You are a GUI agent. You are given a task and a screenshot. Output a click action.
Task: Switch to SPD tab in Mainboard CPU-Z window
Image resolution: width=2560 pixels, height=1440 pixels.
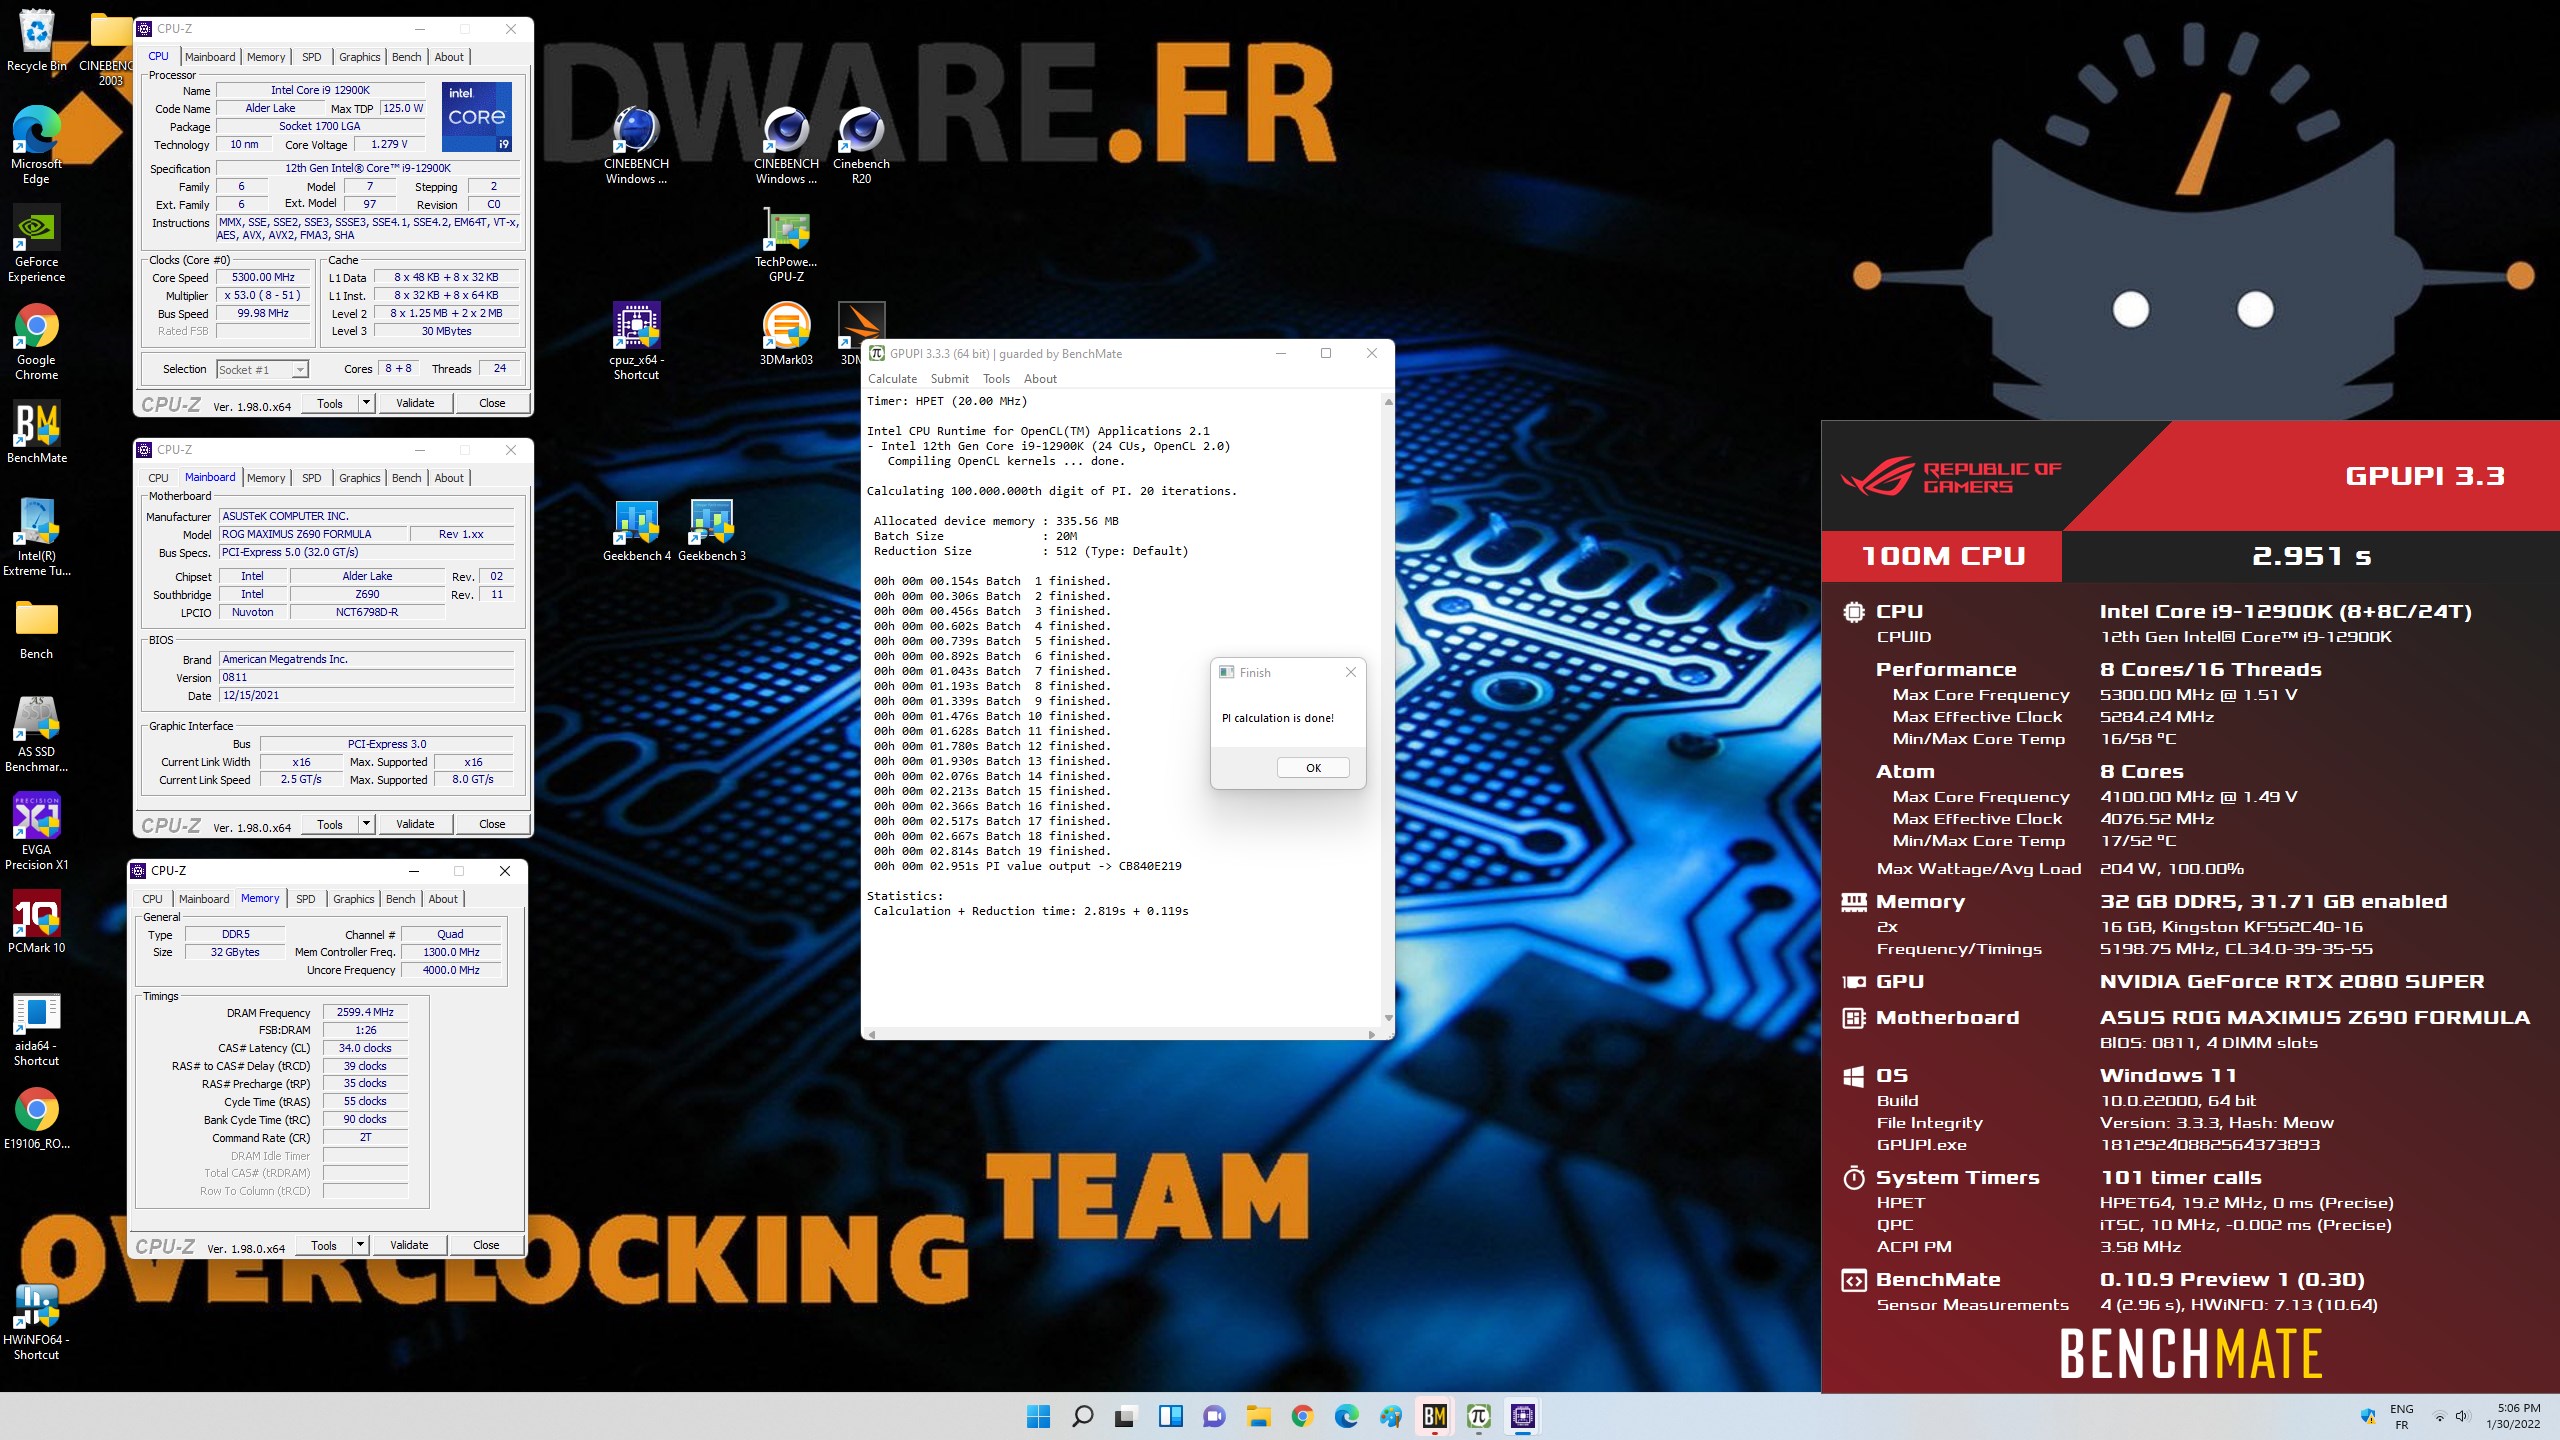(x=312, y=478)
